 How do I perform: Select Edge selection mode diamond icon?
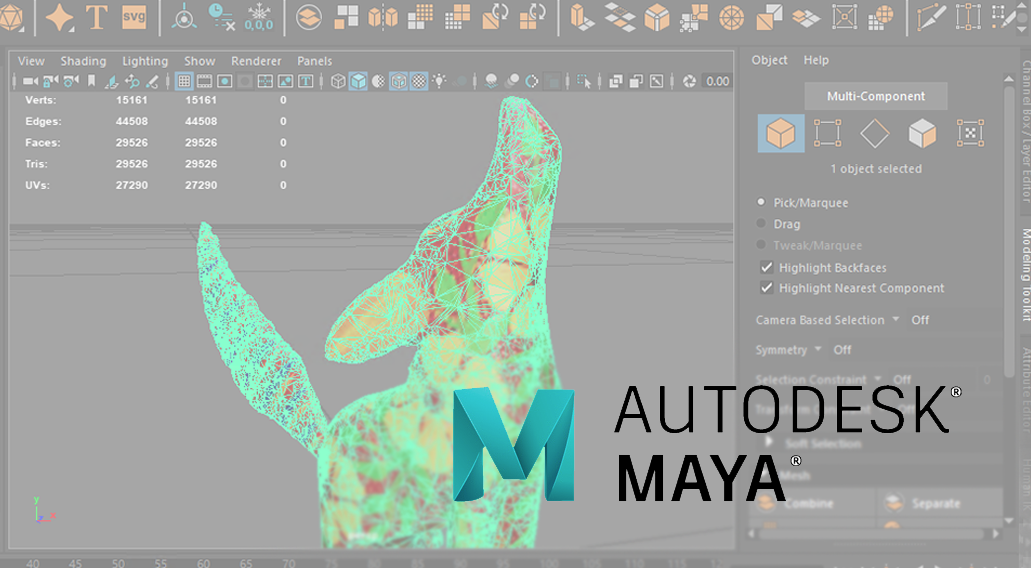875,133
